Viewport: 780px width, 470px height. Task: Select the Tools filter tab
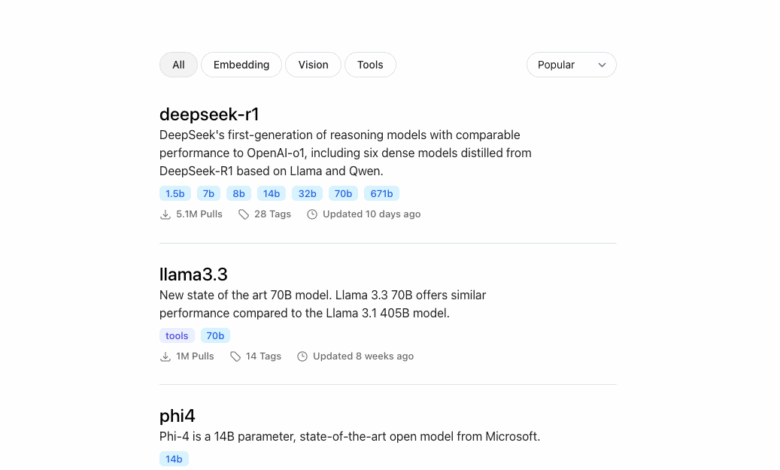pyautogui.click(x=370, y=65)
